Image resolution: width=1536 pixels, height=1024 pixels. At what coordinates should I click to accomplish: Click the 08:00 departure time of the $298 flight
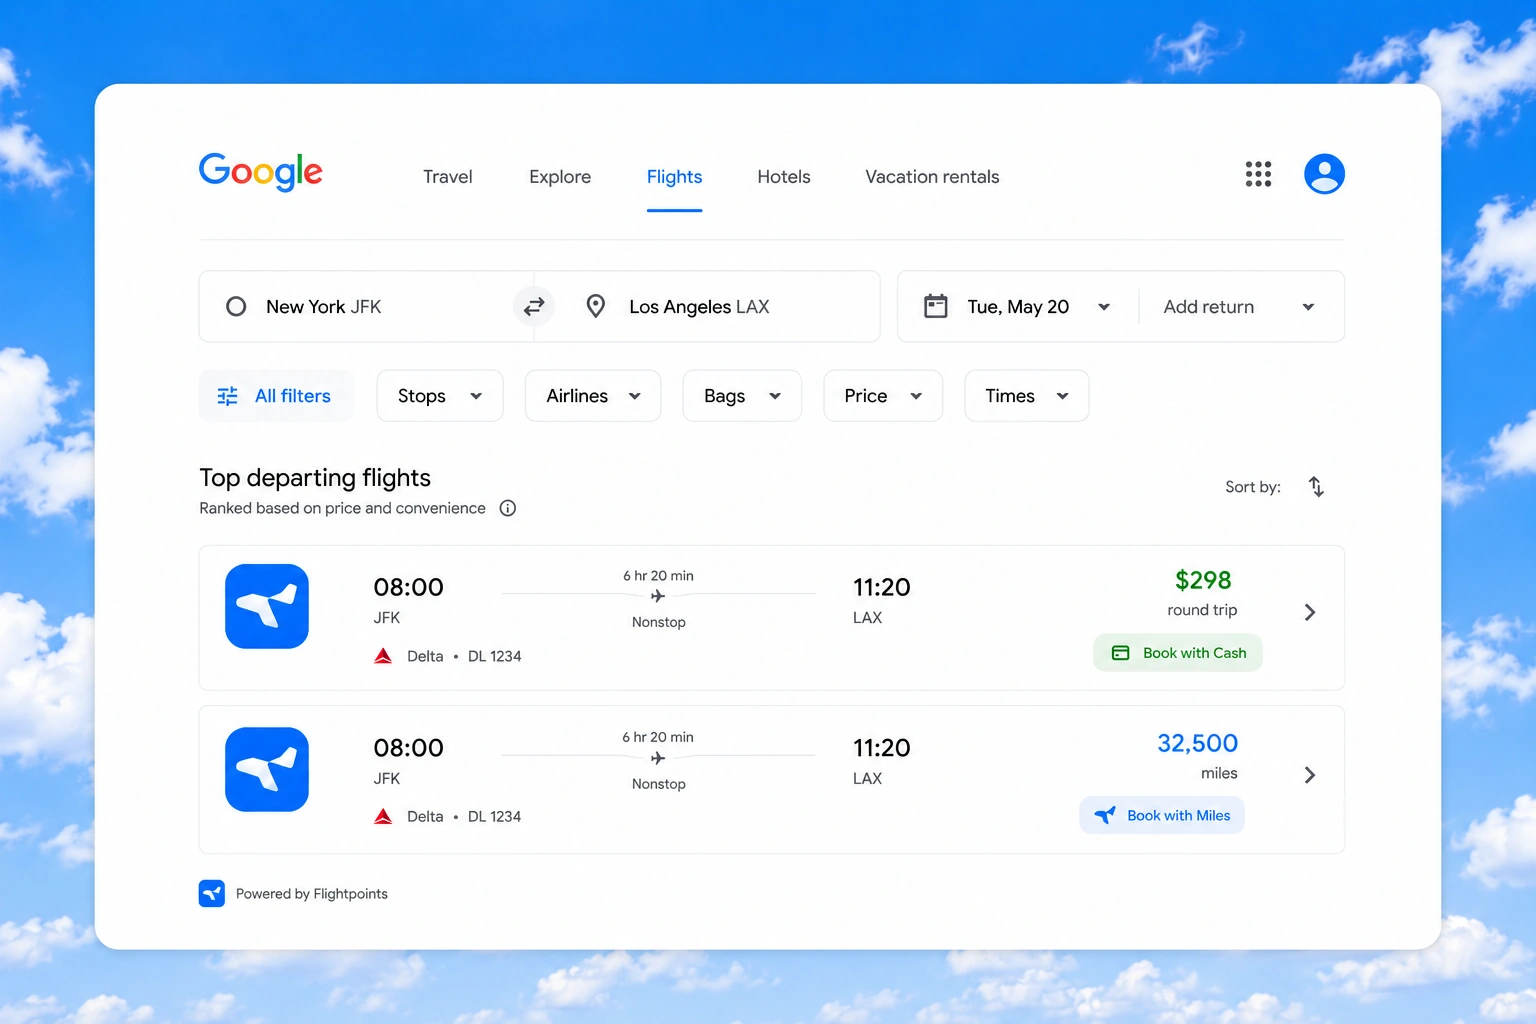pos(408,587)
